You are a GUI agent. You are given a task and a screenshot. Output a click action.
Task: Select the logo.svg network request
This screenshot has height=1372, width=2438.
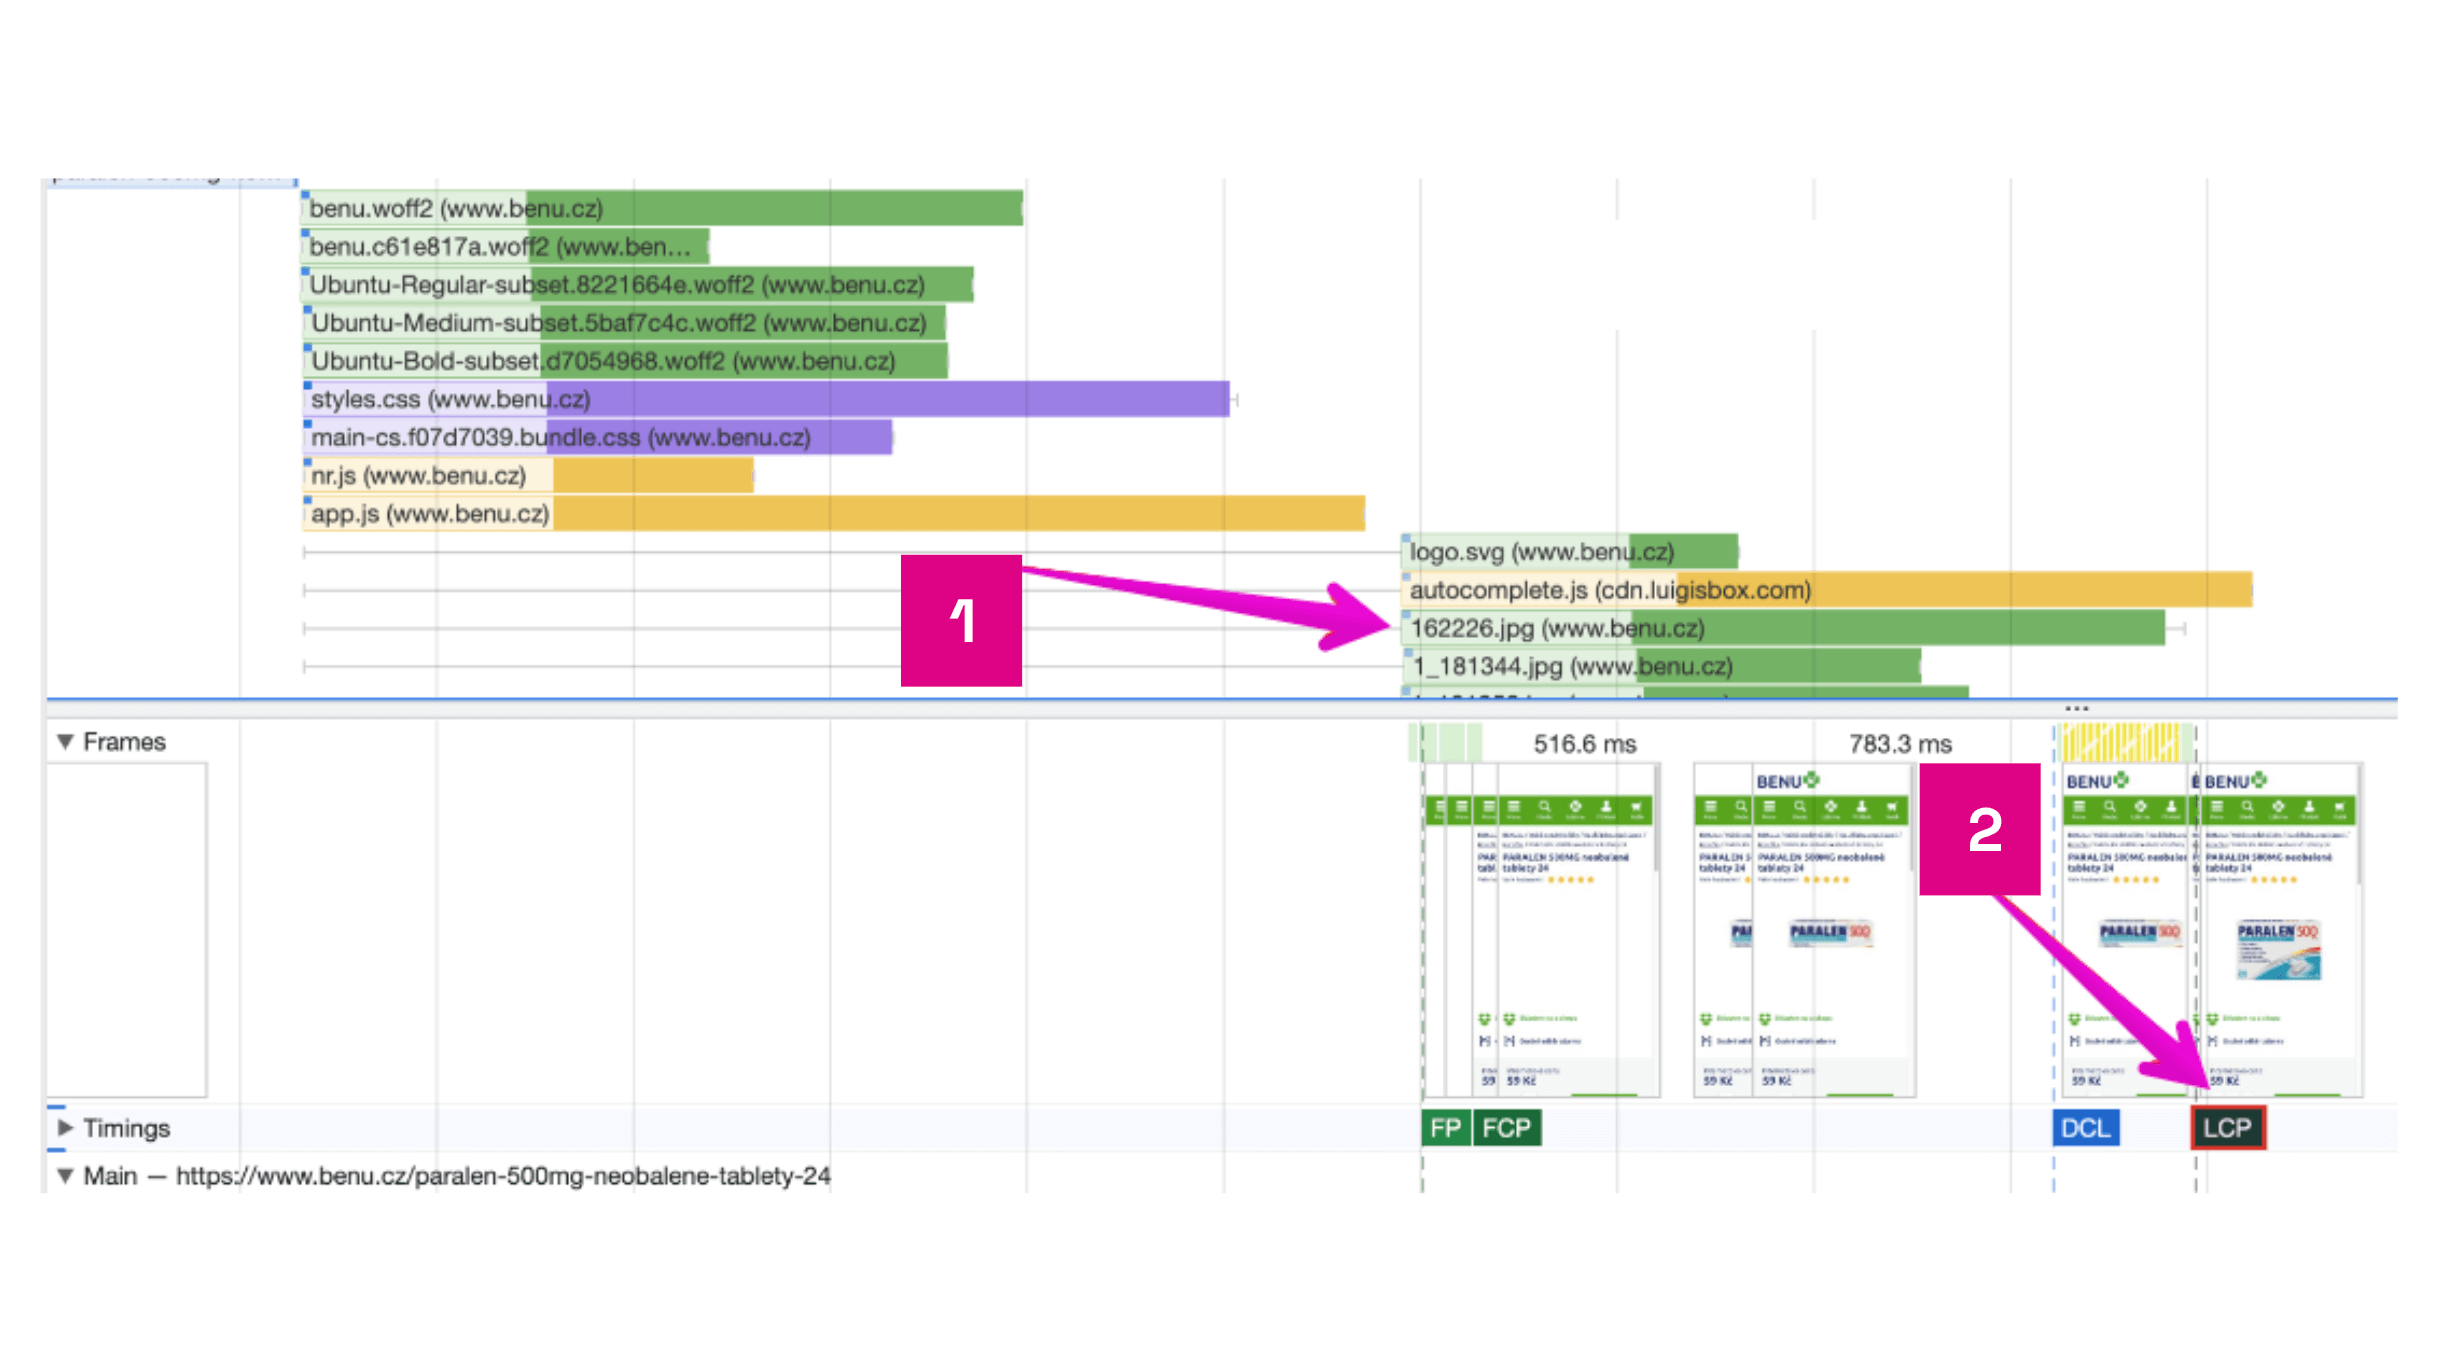[1568, 552]
